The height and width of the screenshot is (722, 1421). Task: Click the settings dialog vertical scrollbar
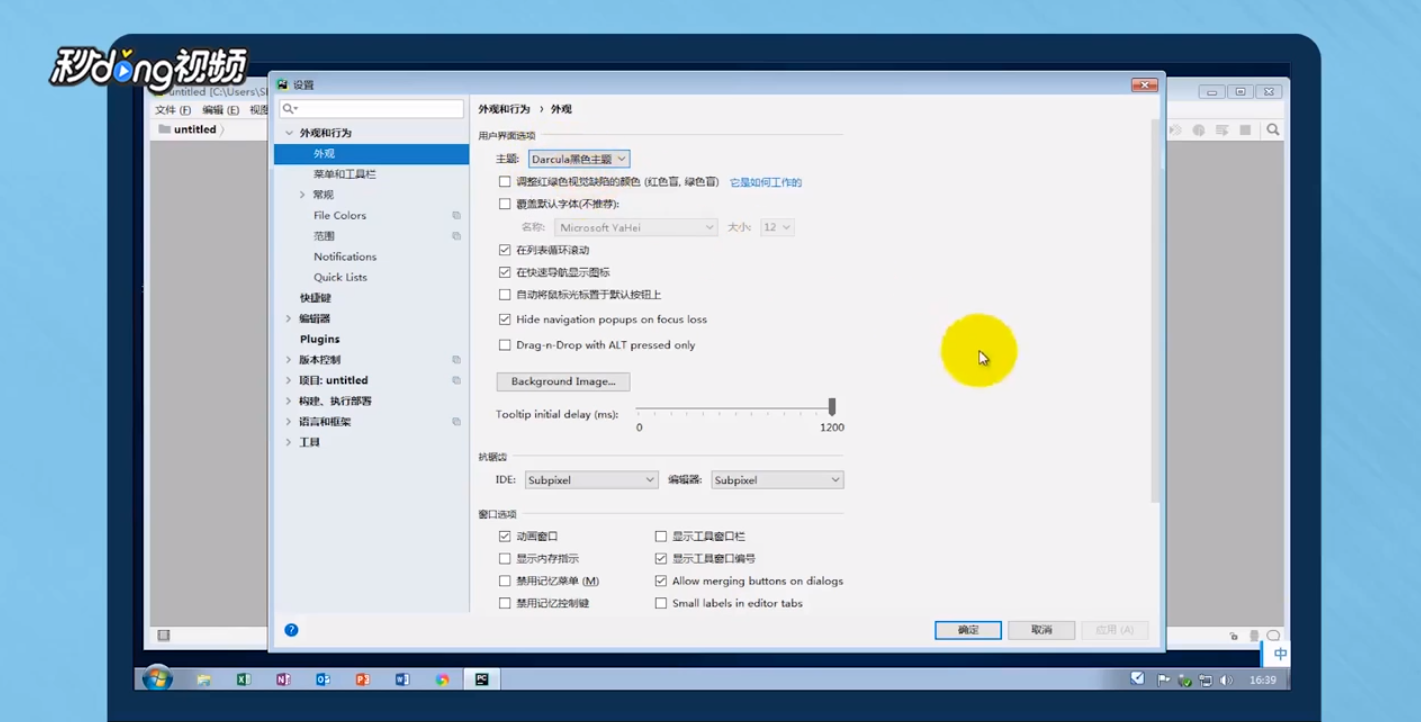point(1156,310)
